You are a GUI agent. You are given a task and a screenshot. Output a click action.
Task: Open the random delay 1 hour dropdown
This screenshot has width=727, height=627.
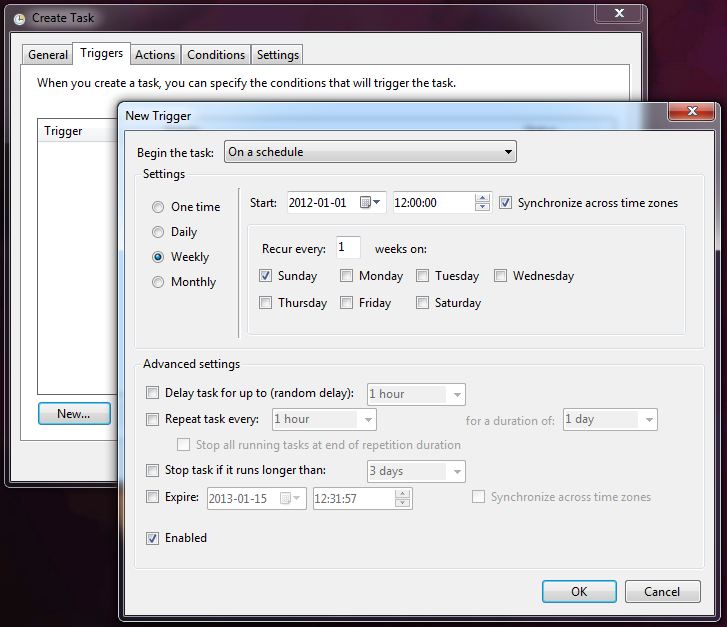click(x=416, y=394)
